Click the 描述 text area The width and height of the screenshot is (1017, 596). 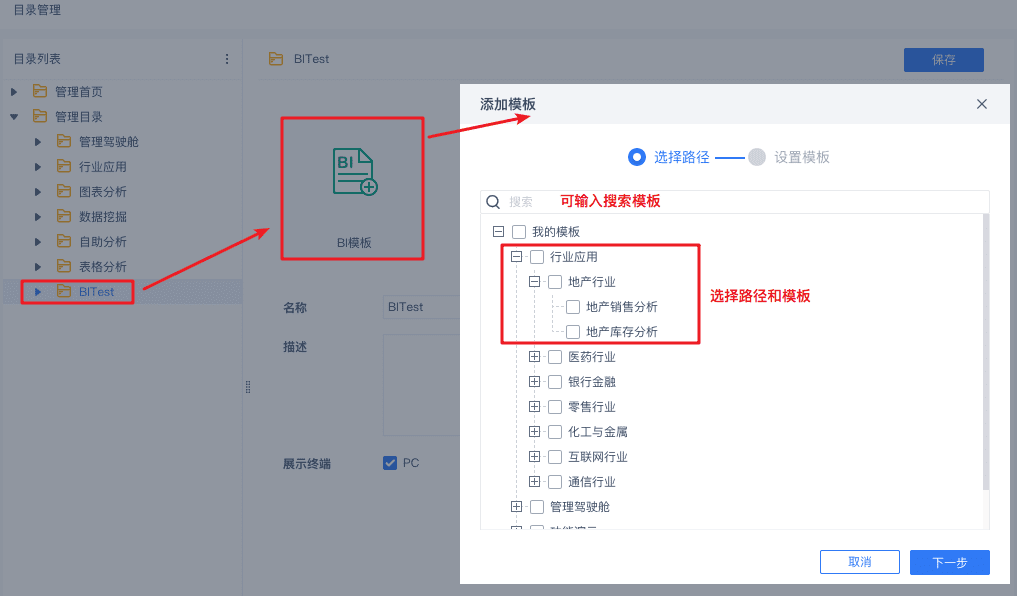tap(422, 385)
